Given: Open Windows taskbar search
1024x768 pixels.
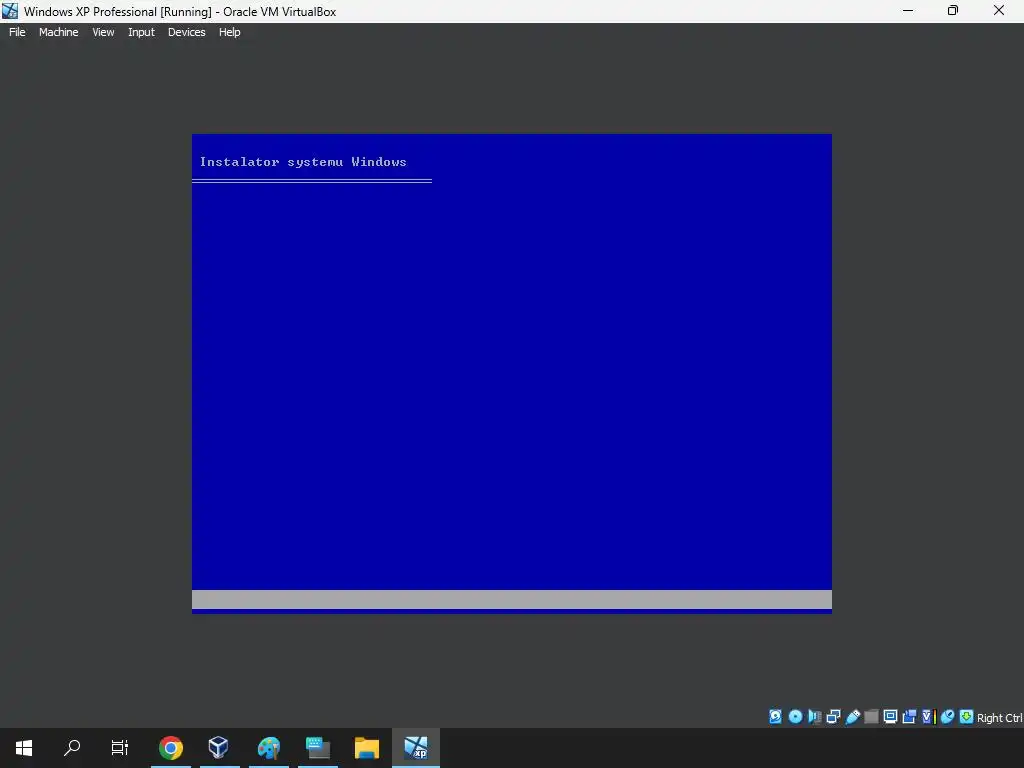Looking at the screenshot, I should tap(72, 748).
